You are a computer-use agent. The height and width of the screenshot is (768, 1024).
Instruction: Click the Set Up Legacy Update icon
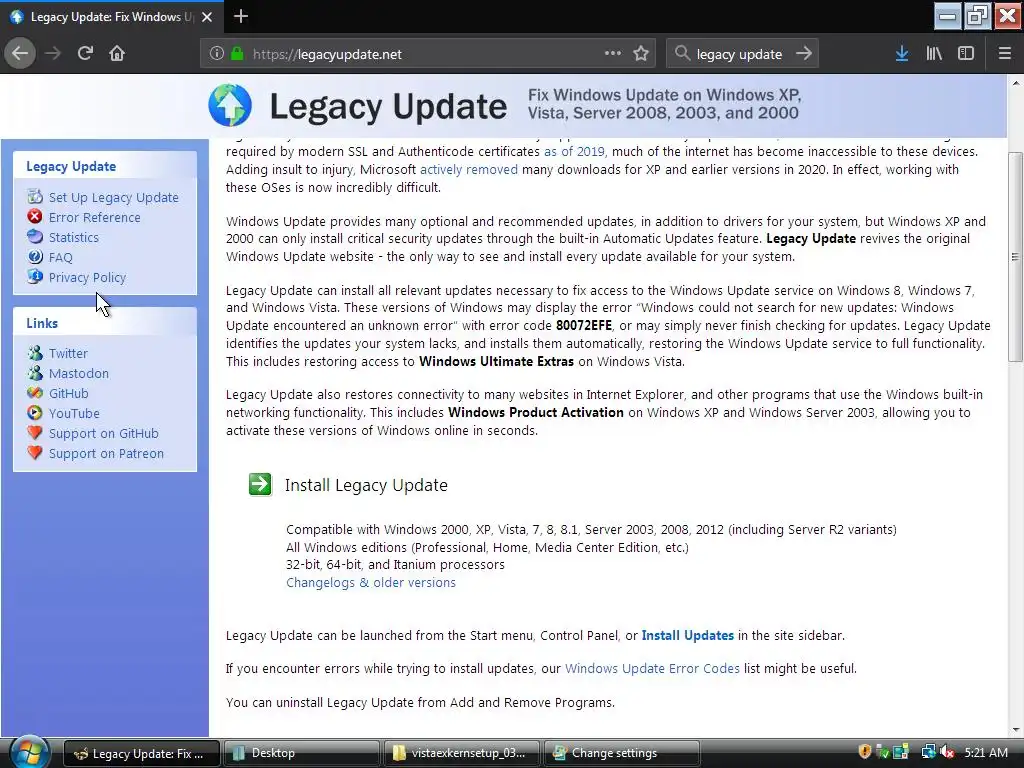click(x=35, y=197)
